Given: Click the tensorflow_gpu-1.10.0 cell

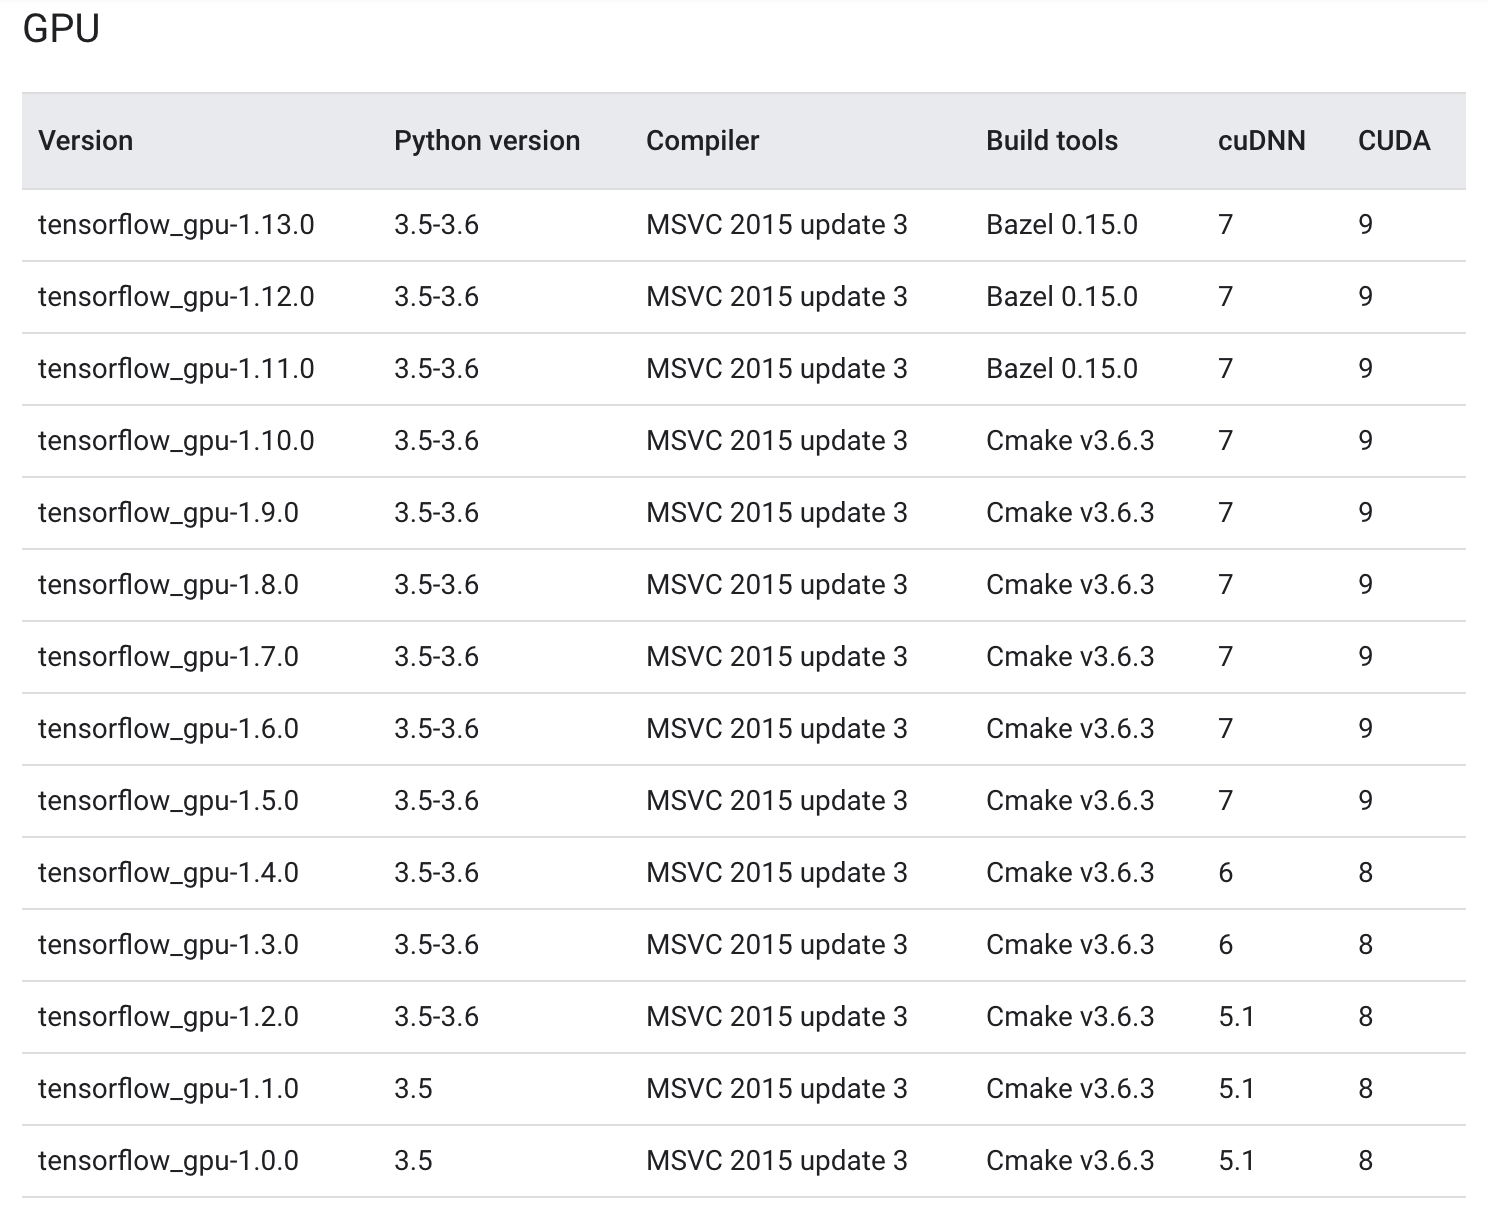Looking at the screenshot, I should click(x=176, y=440).
